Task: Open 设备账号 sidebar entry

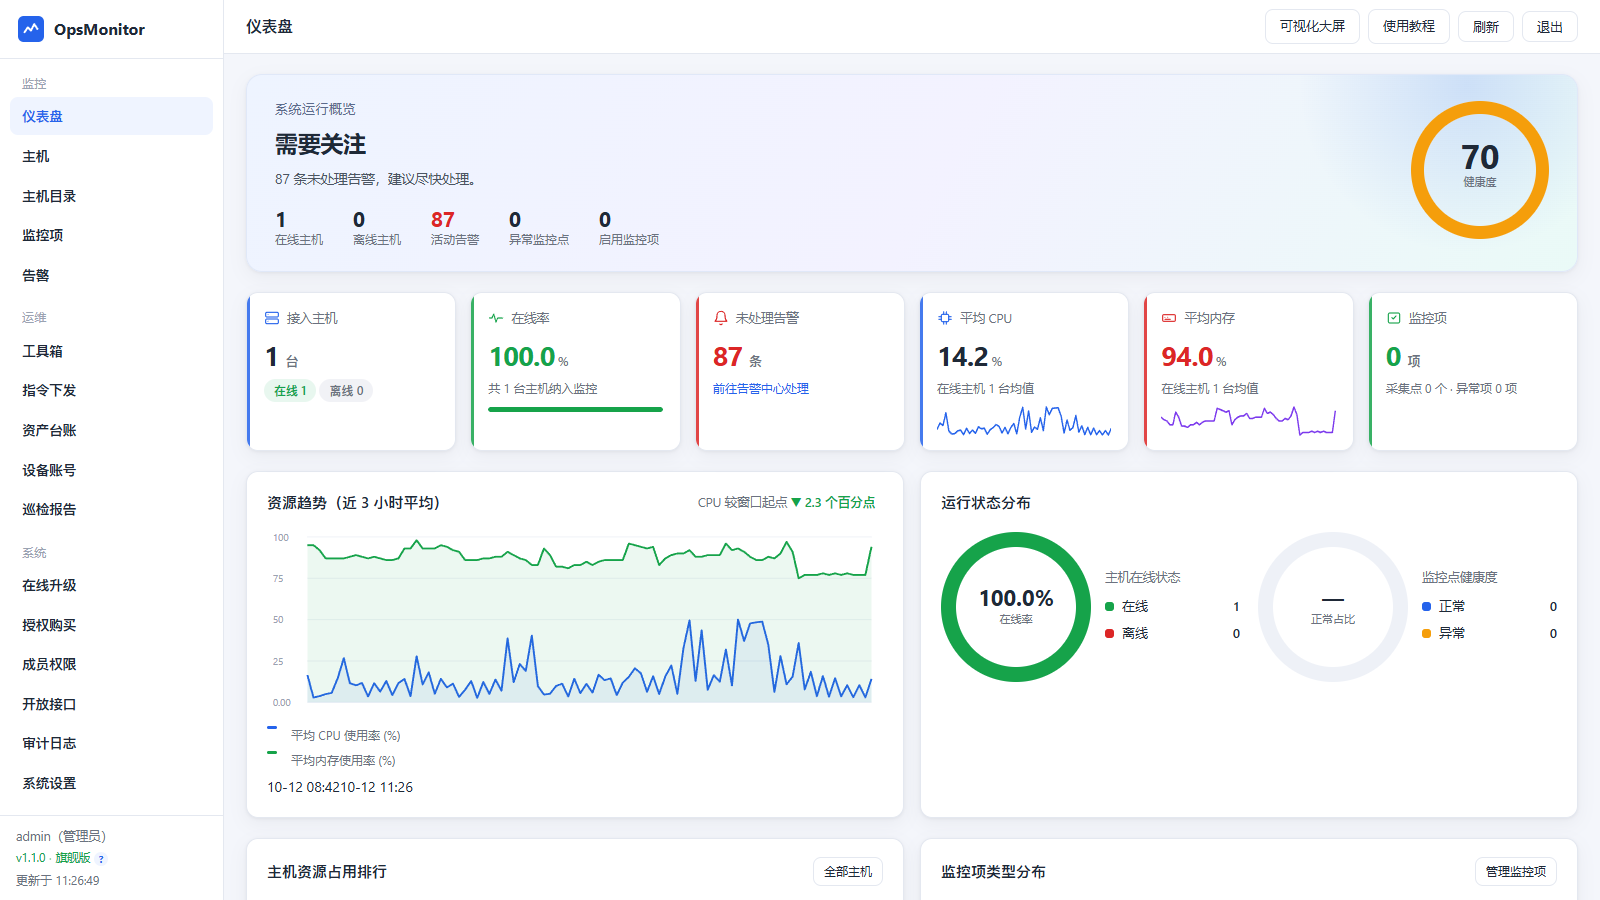Action: (x=111, y=470)
